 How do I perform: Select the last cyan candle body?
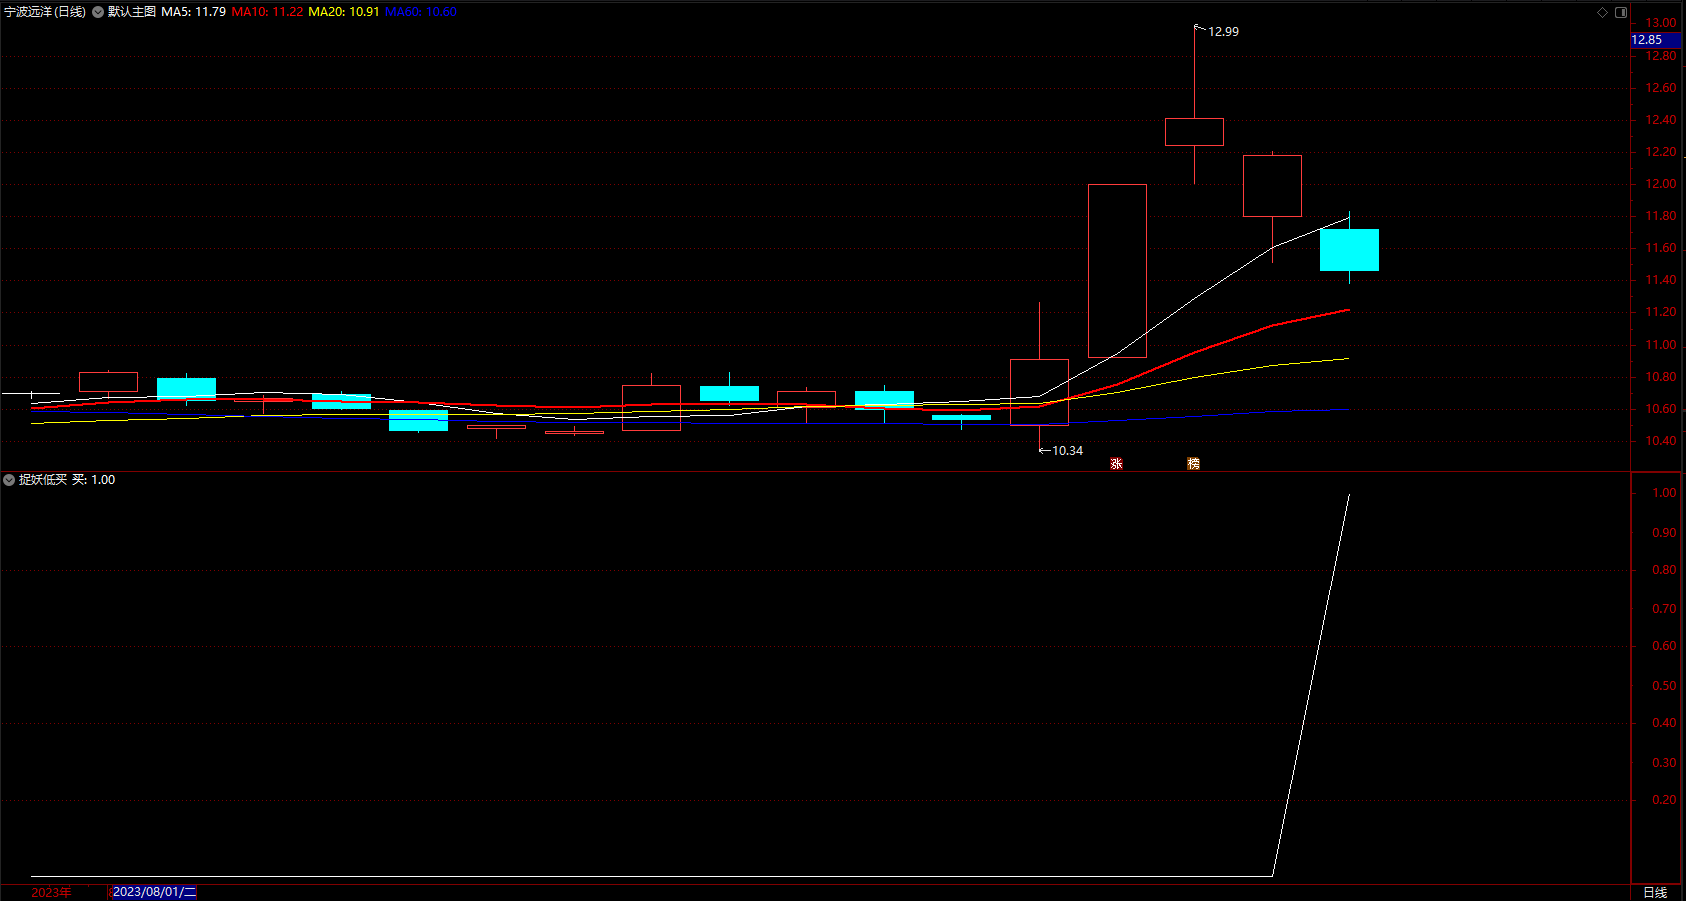click(1349, 250)
